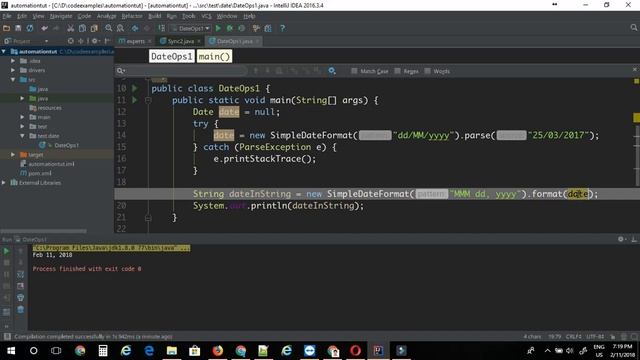Expand the .idea folder

(13, 61)
